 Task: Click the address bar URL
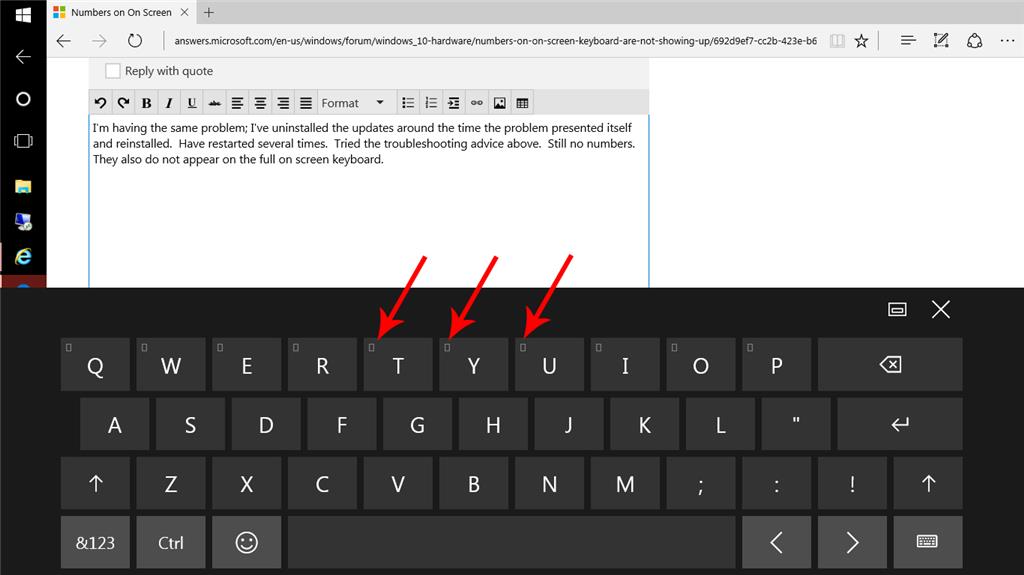495,41
